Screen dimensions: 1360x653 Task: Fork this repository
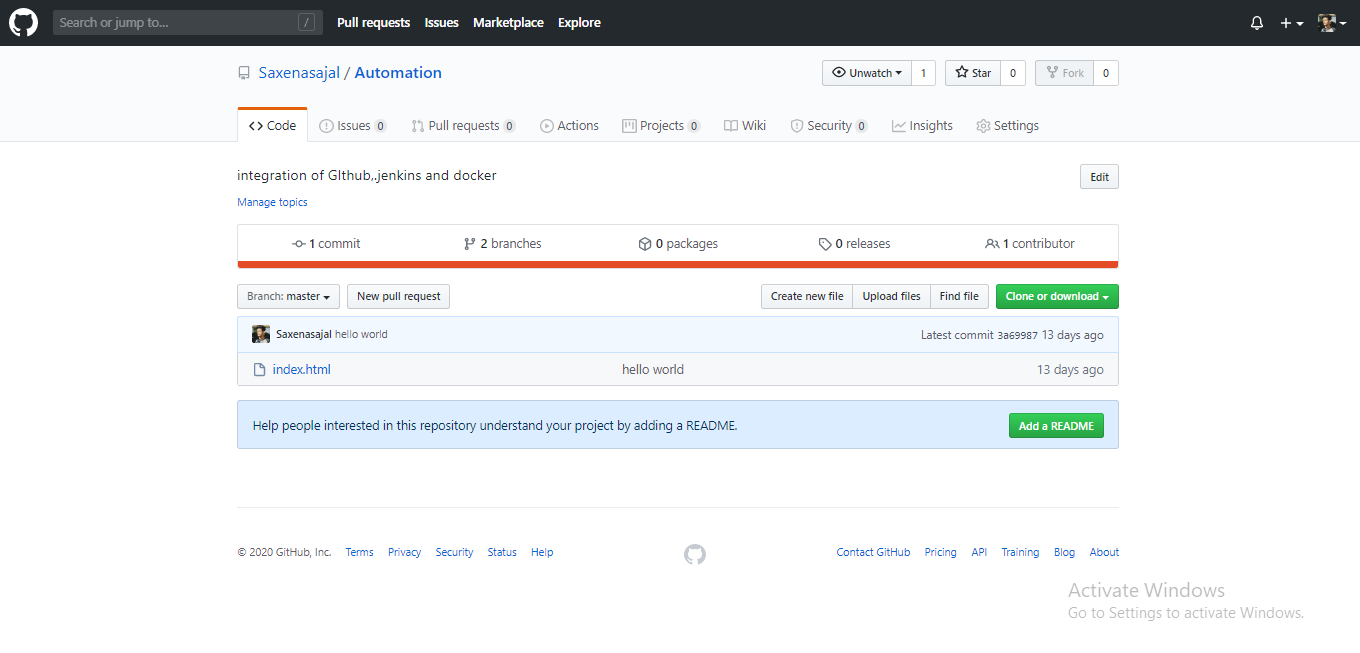tap(1063, 72)
